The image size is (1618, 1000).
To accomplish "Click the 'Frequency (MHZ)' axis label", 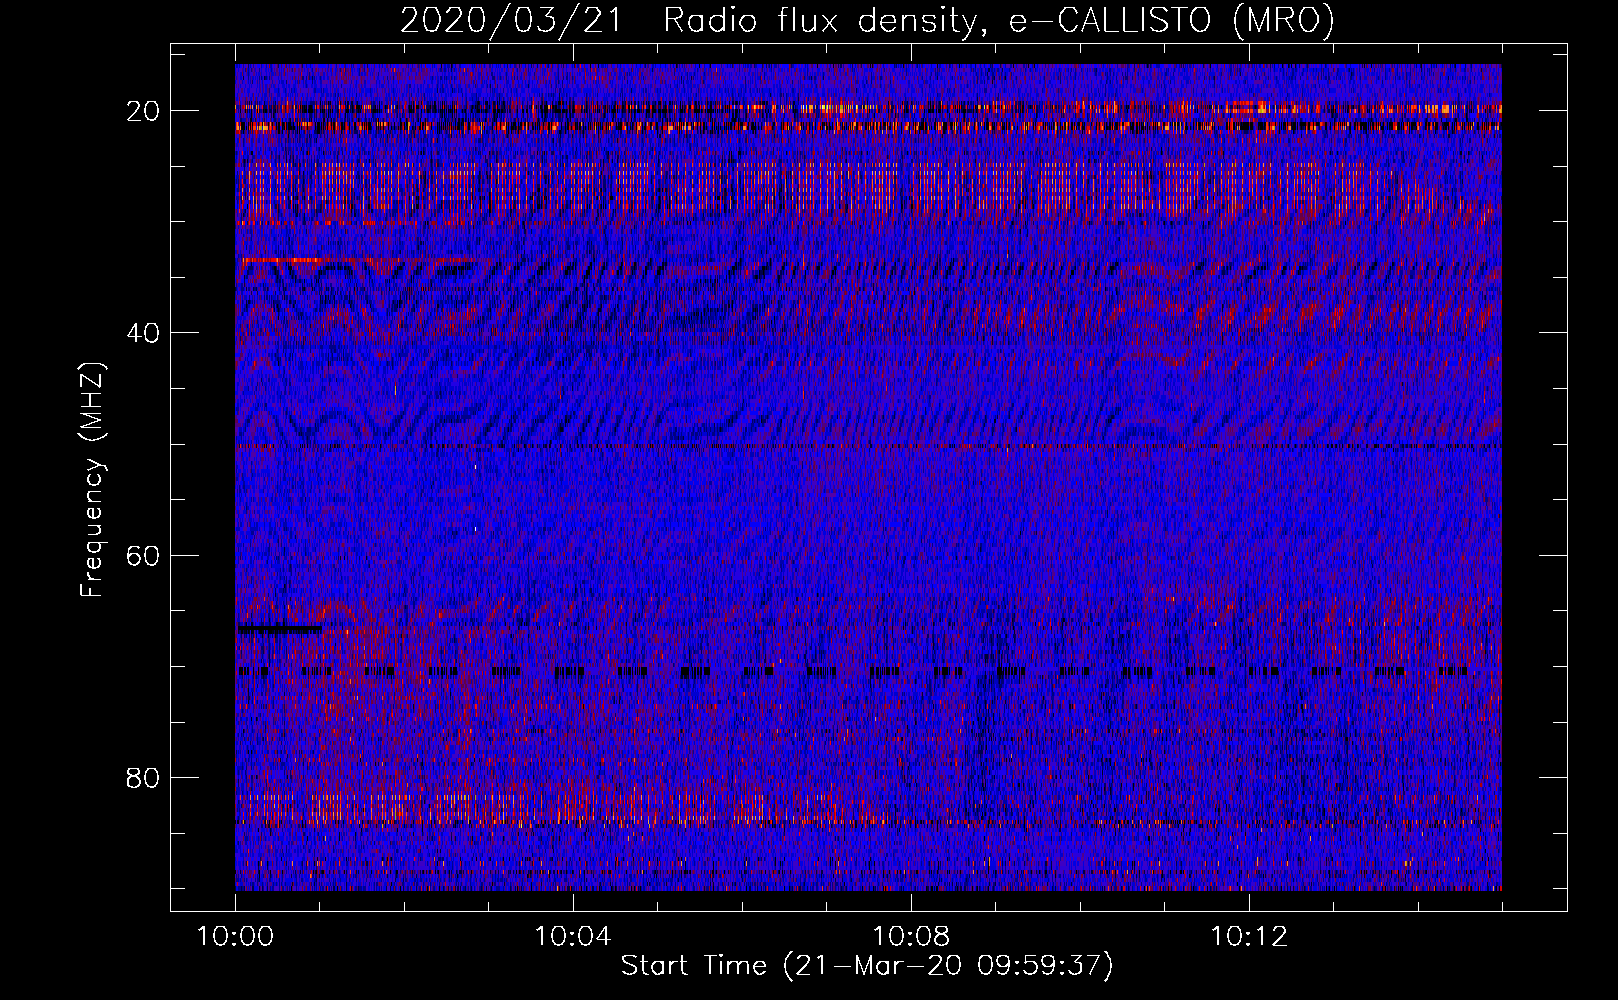I will pyautogui.click(x=92, y=480).
